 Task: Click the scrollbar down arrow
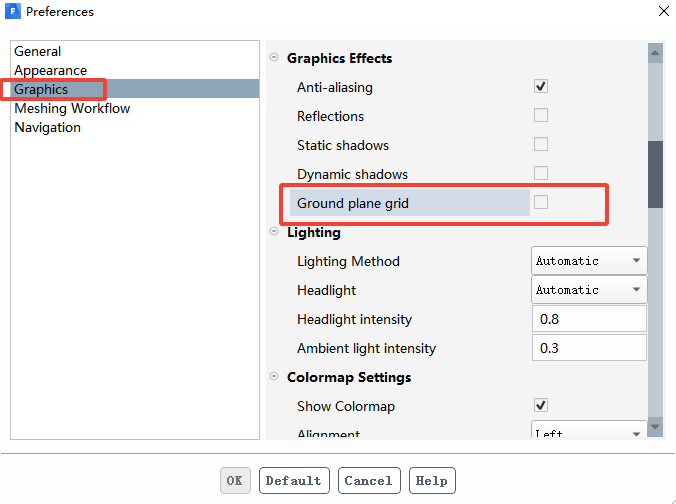pos(655,427)
